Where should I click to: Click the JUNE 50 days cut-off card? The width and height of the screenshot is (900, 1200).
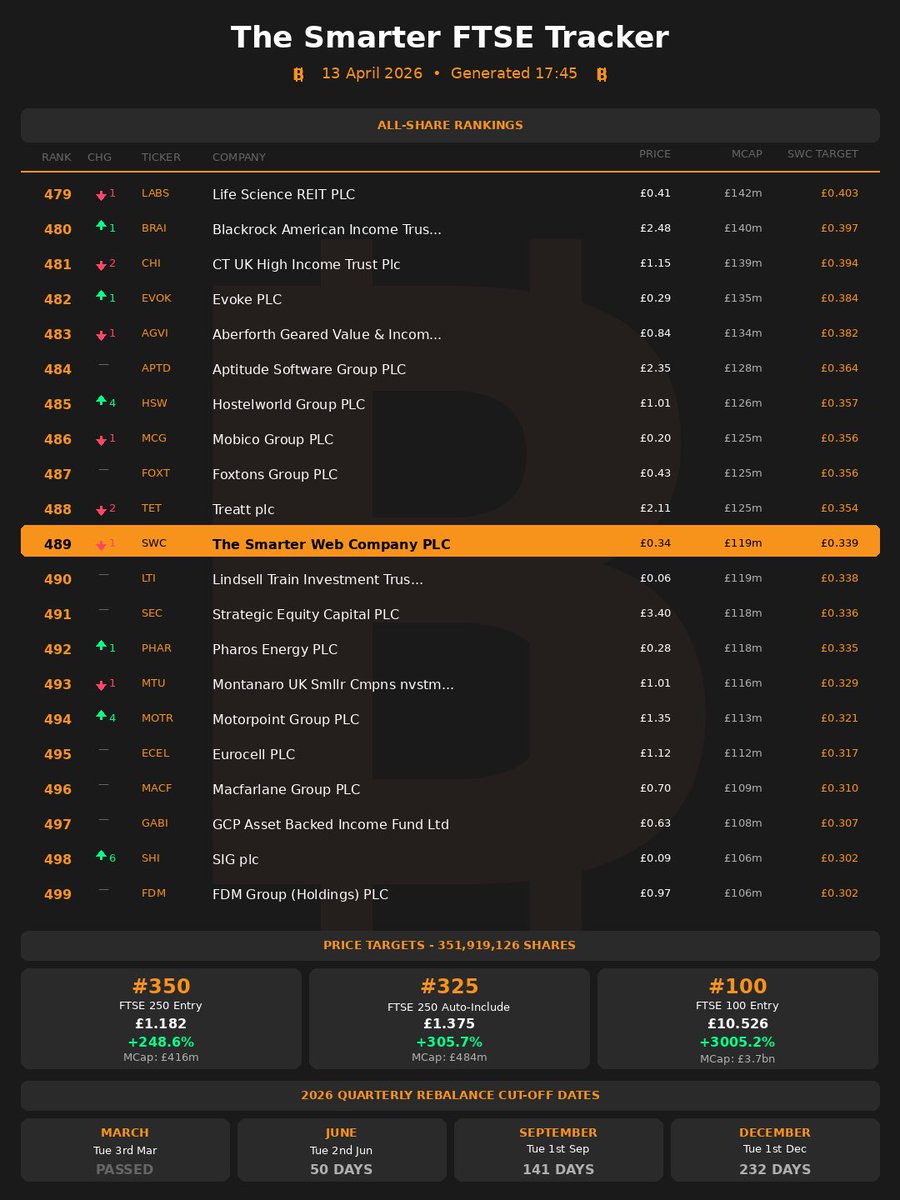[341, 1150]
